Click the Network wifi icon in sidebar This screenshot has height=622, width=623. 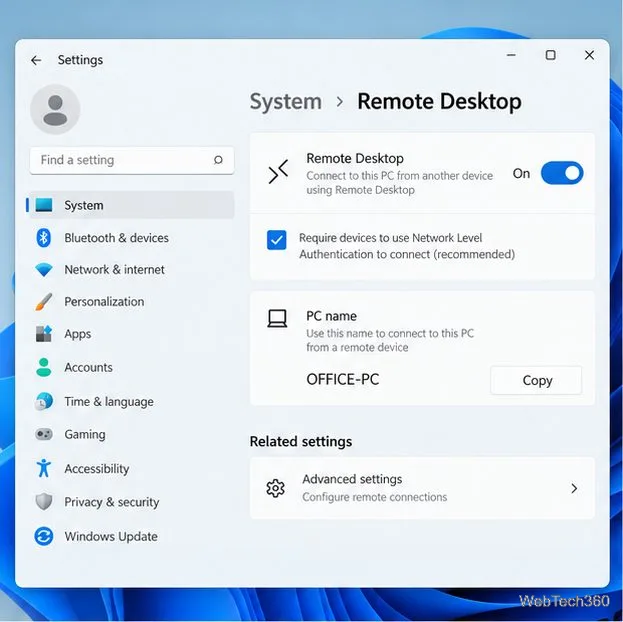44,269
